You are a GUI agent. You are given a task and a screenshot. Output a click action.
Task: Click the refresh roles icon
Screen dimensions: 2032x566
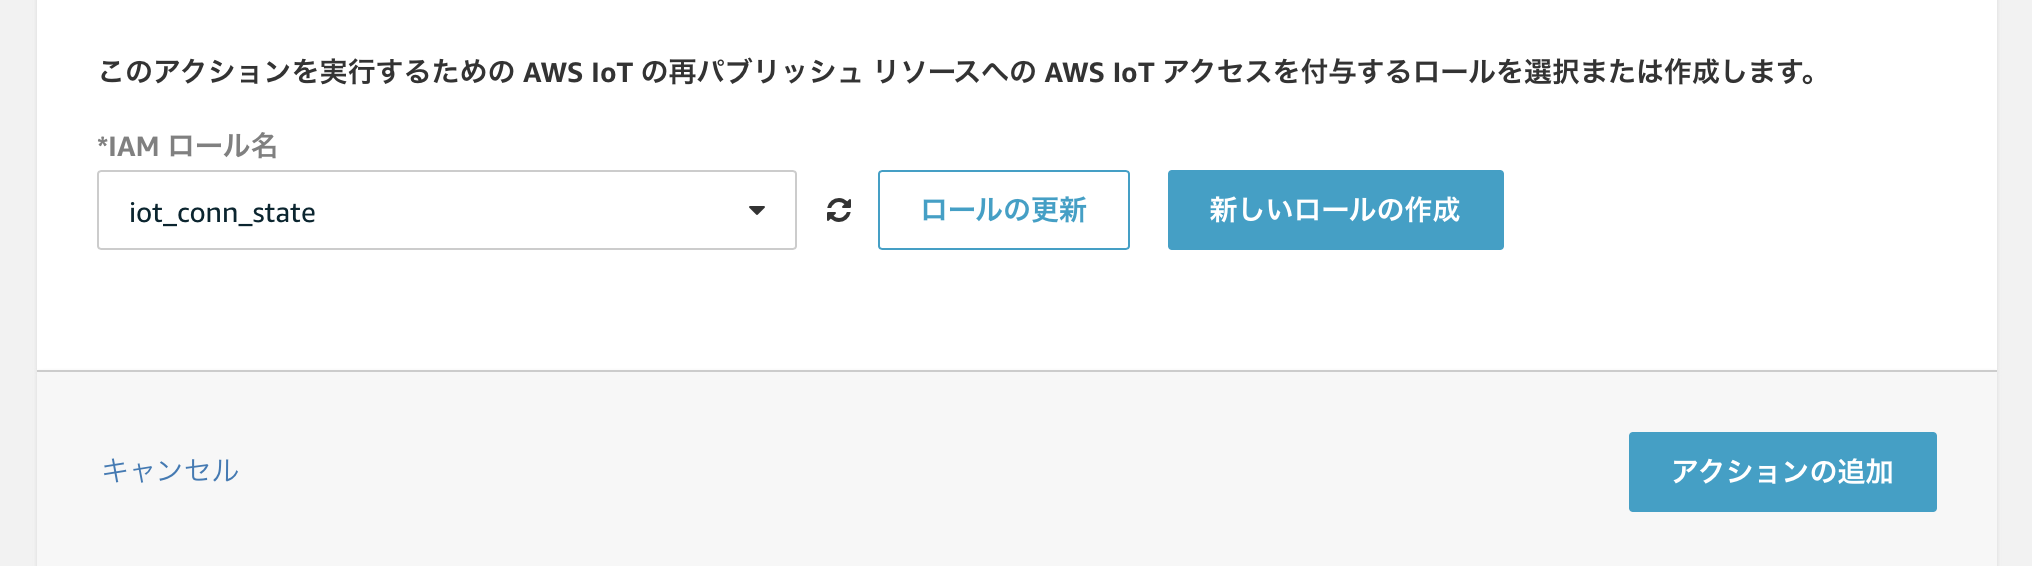point(839,210)
